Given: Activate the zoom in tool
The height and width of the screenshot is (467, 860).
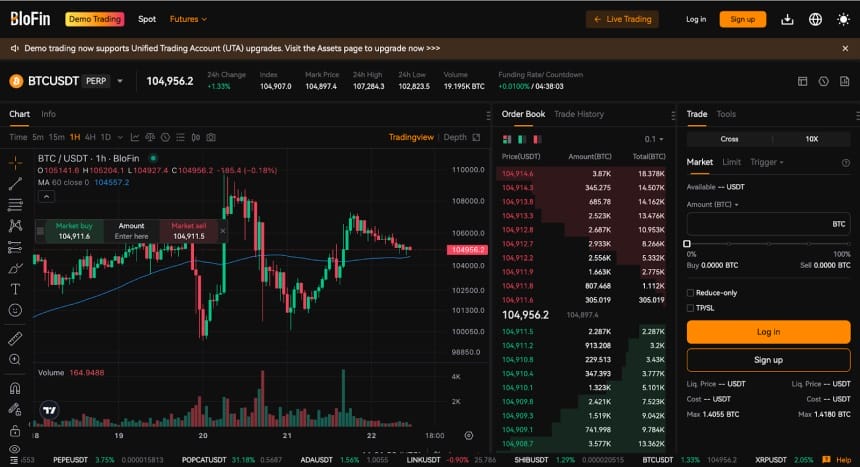Looking at the screenshot, I should 15,360.
